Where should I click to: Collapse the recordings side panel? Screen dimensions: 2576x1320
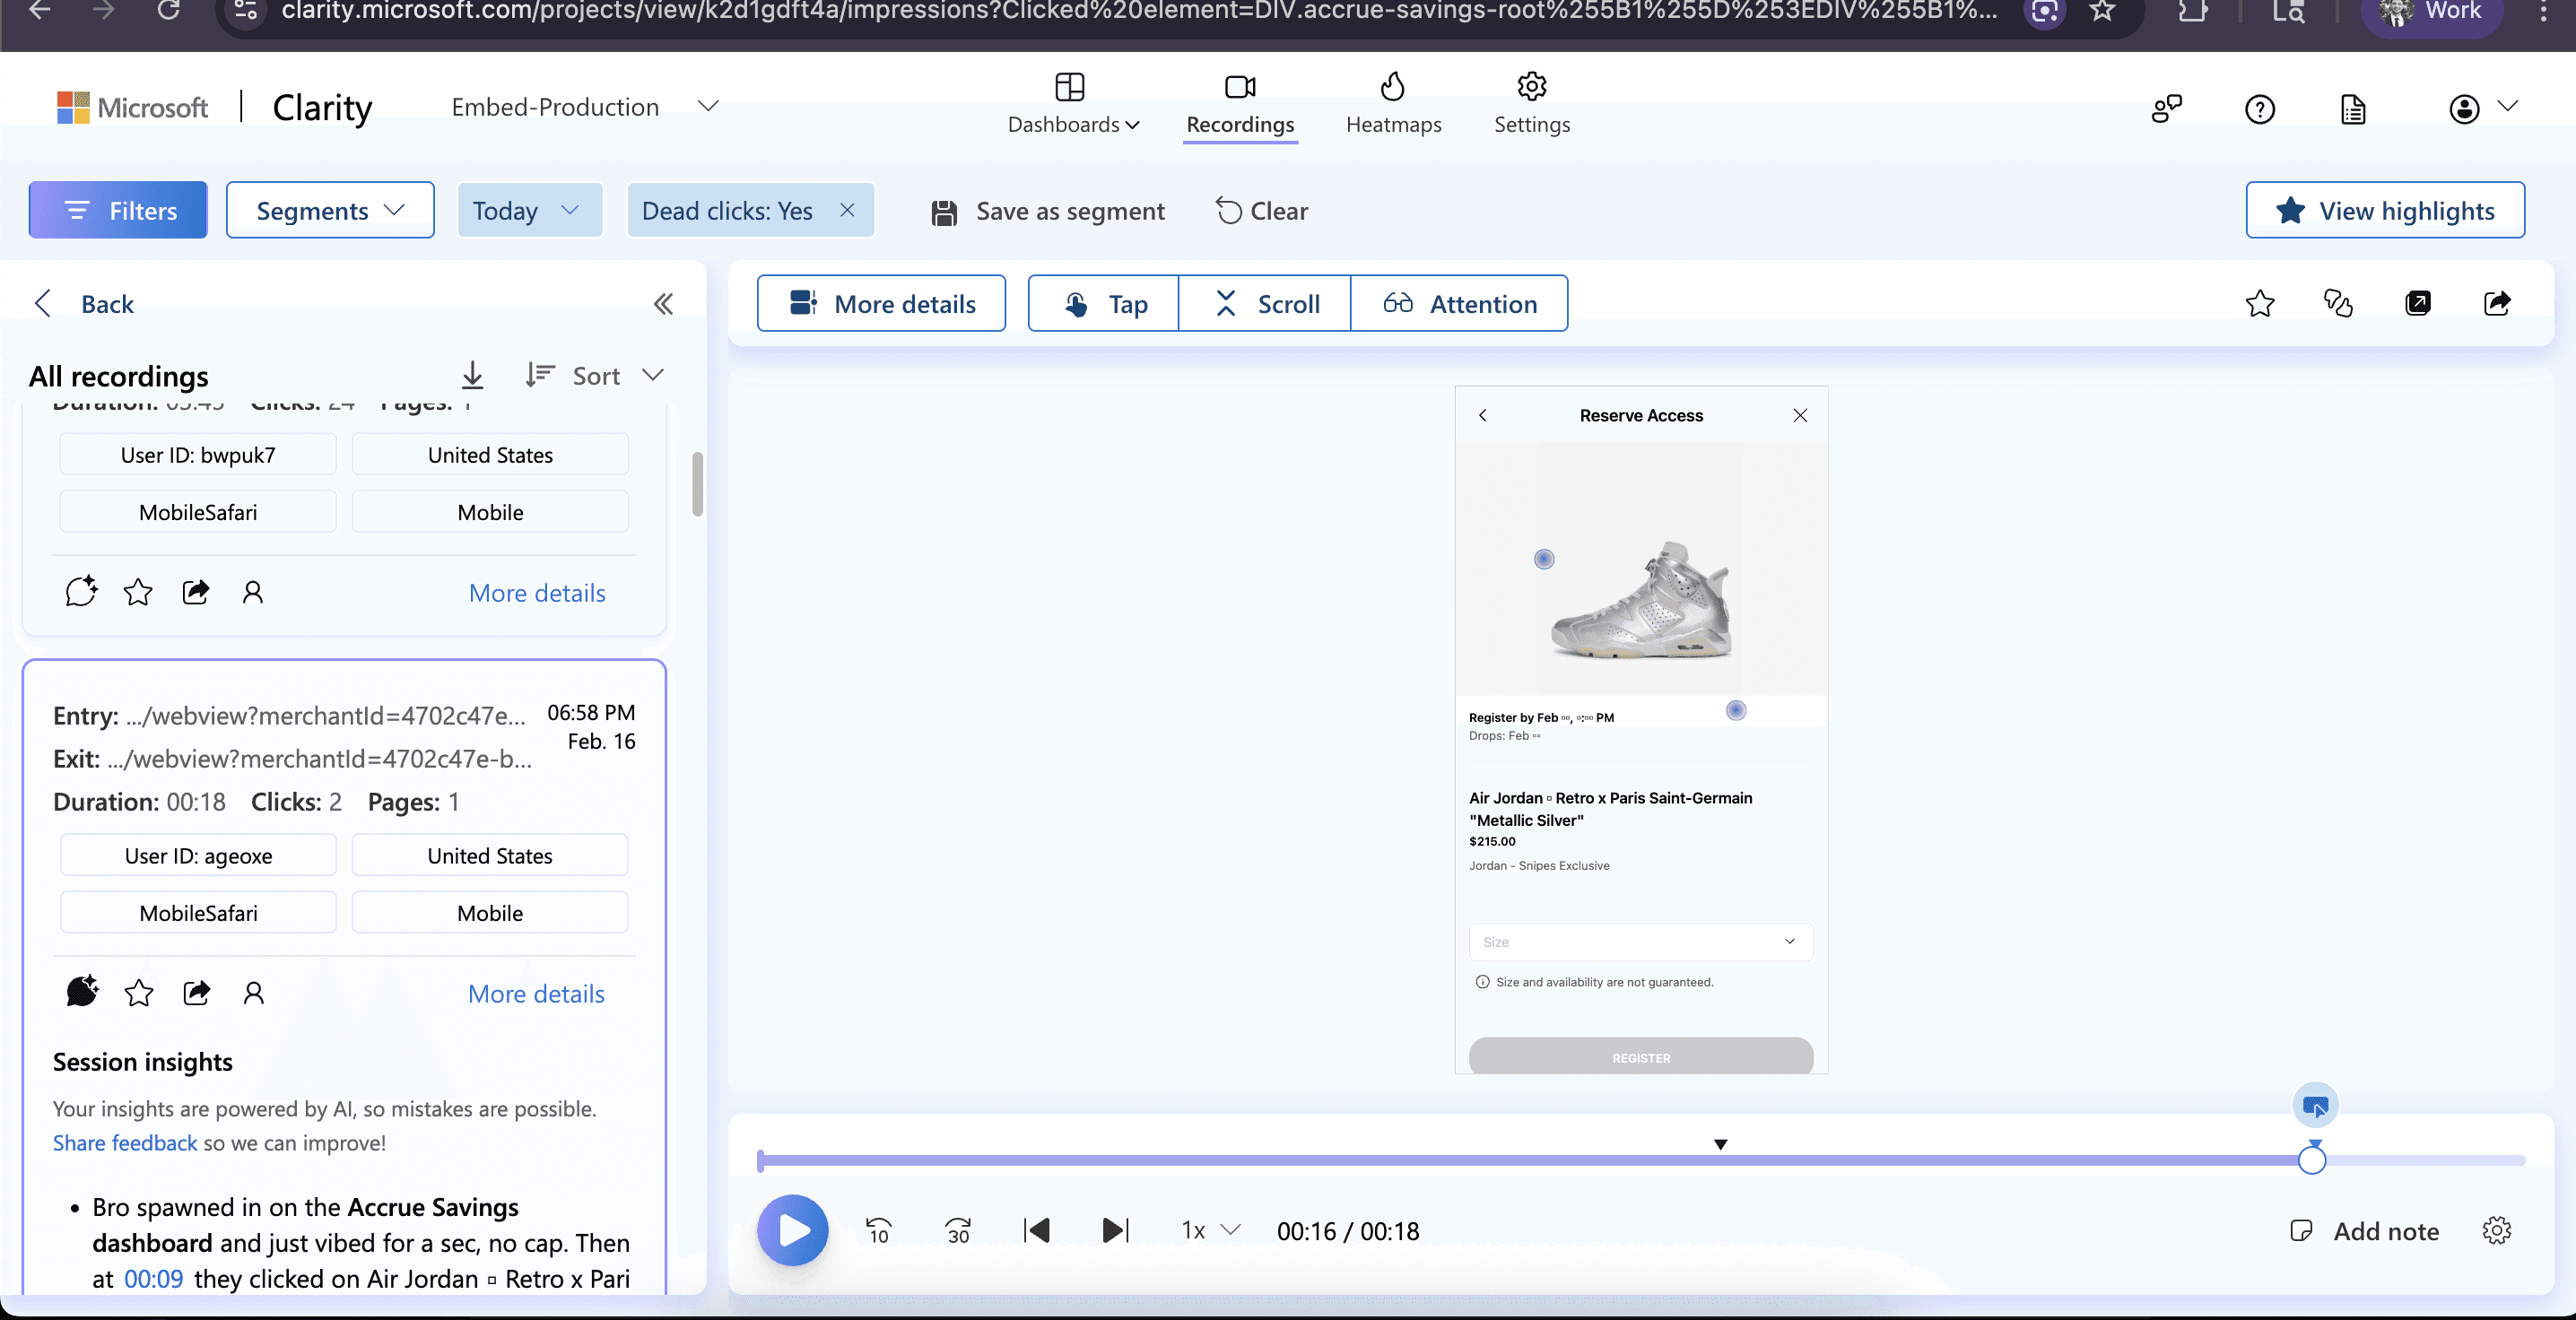663,304
